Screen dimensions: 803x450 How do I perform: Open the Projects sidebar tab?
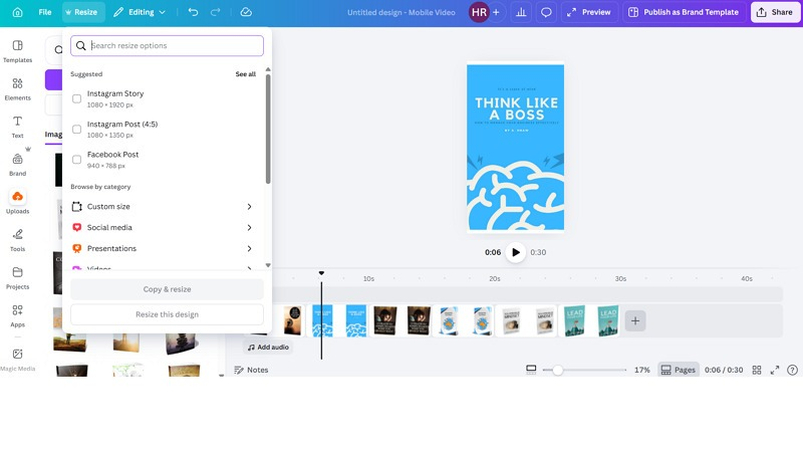click(x=17, y=278)
